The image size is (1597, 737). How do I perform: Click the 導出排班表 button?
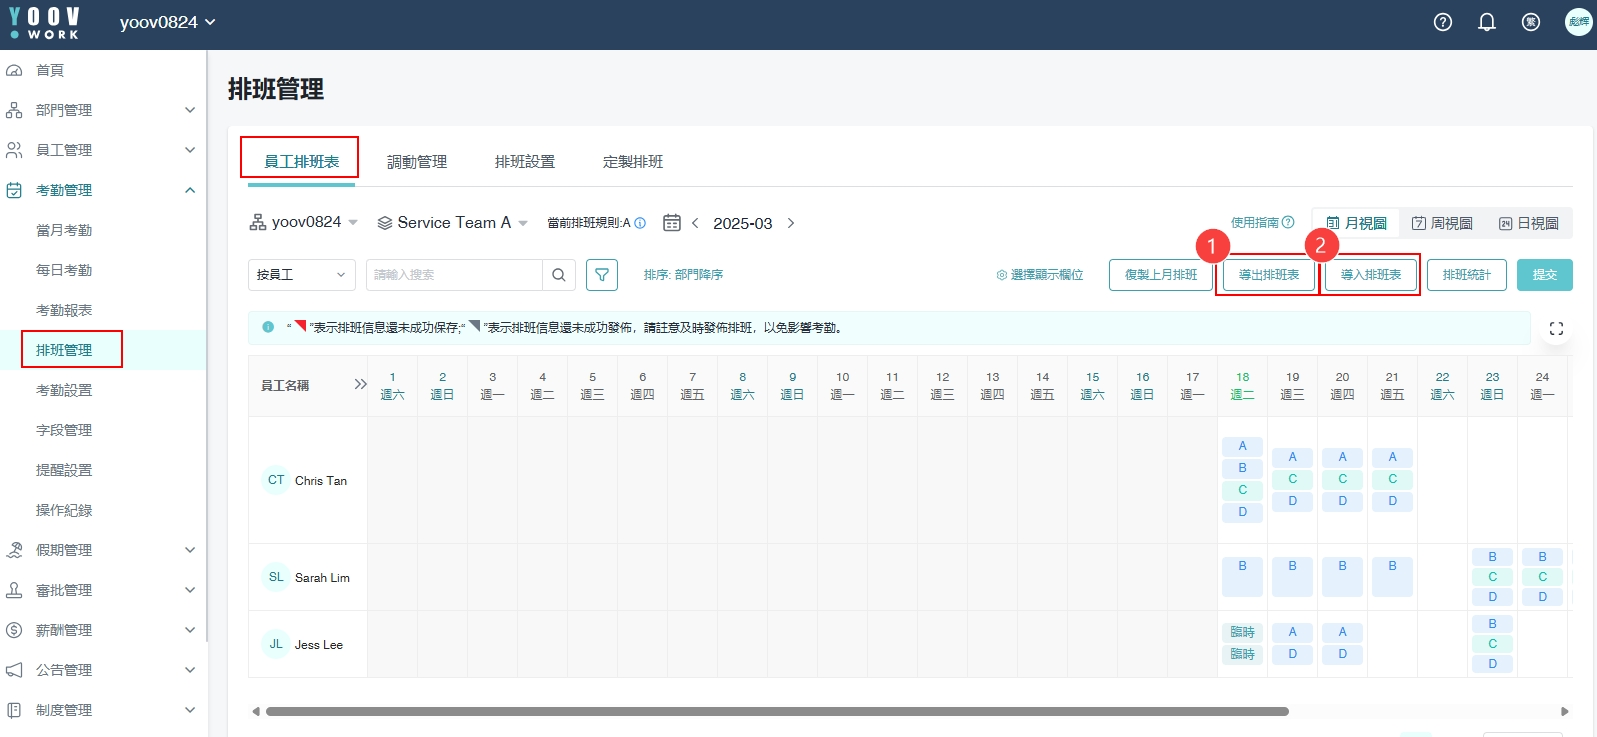click(x=1268, y=275)
